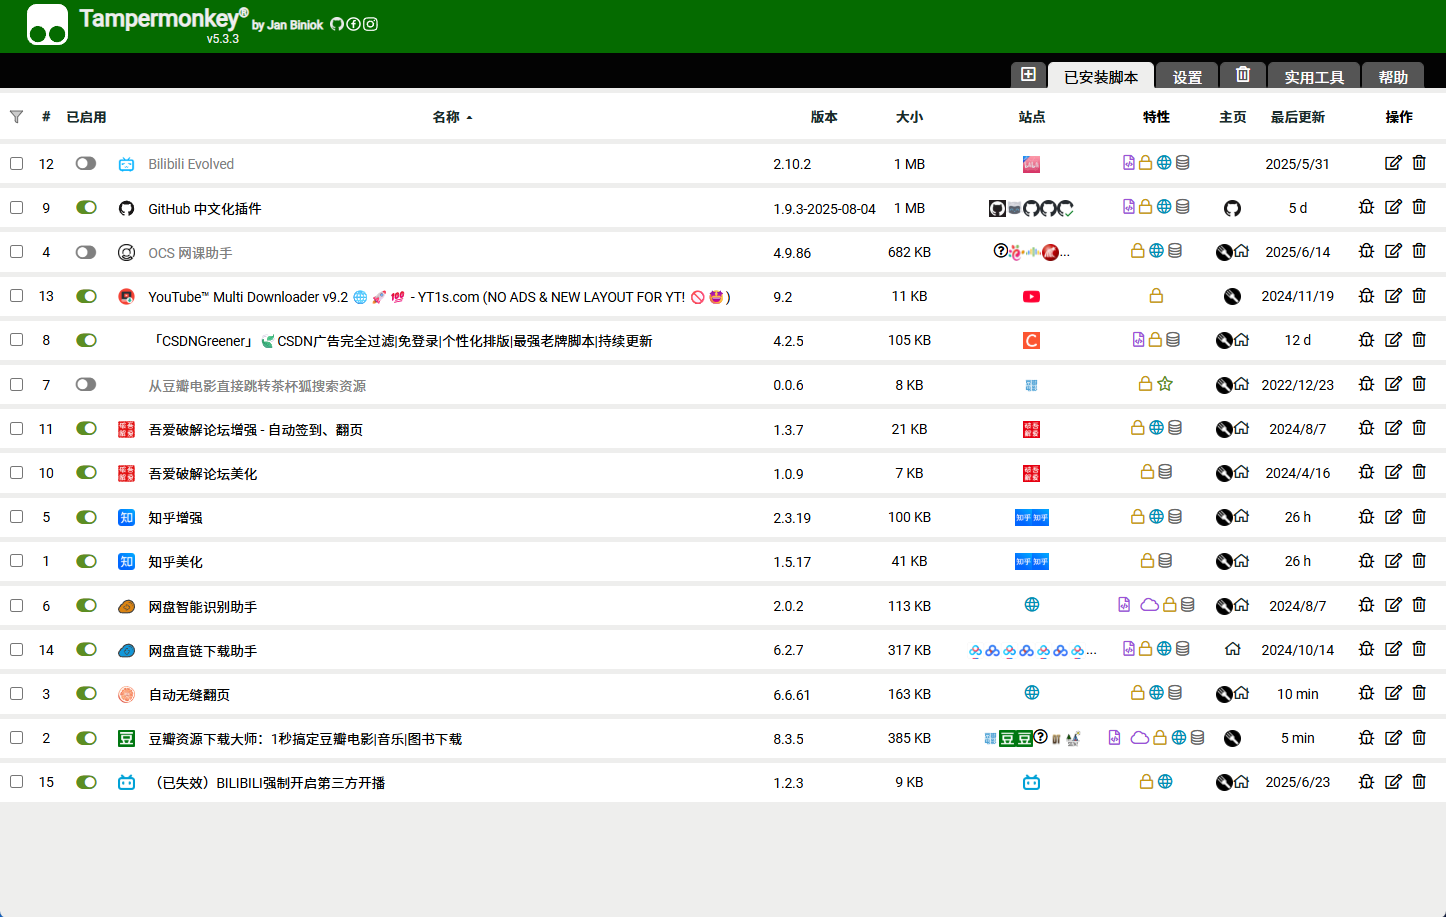Edit the GitHub 中文化插件 script
Image resolution: width=1446 pixels, height=917 pixels.
click(1393, 207)
